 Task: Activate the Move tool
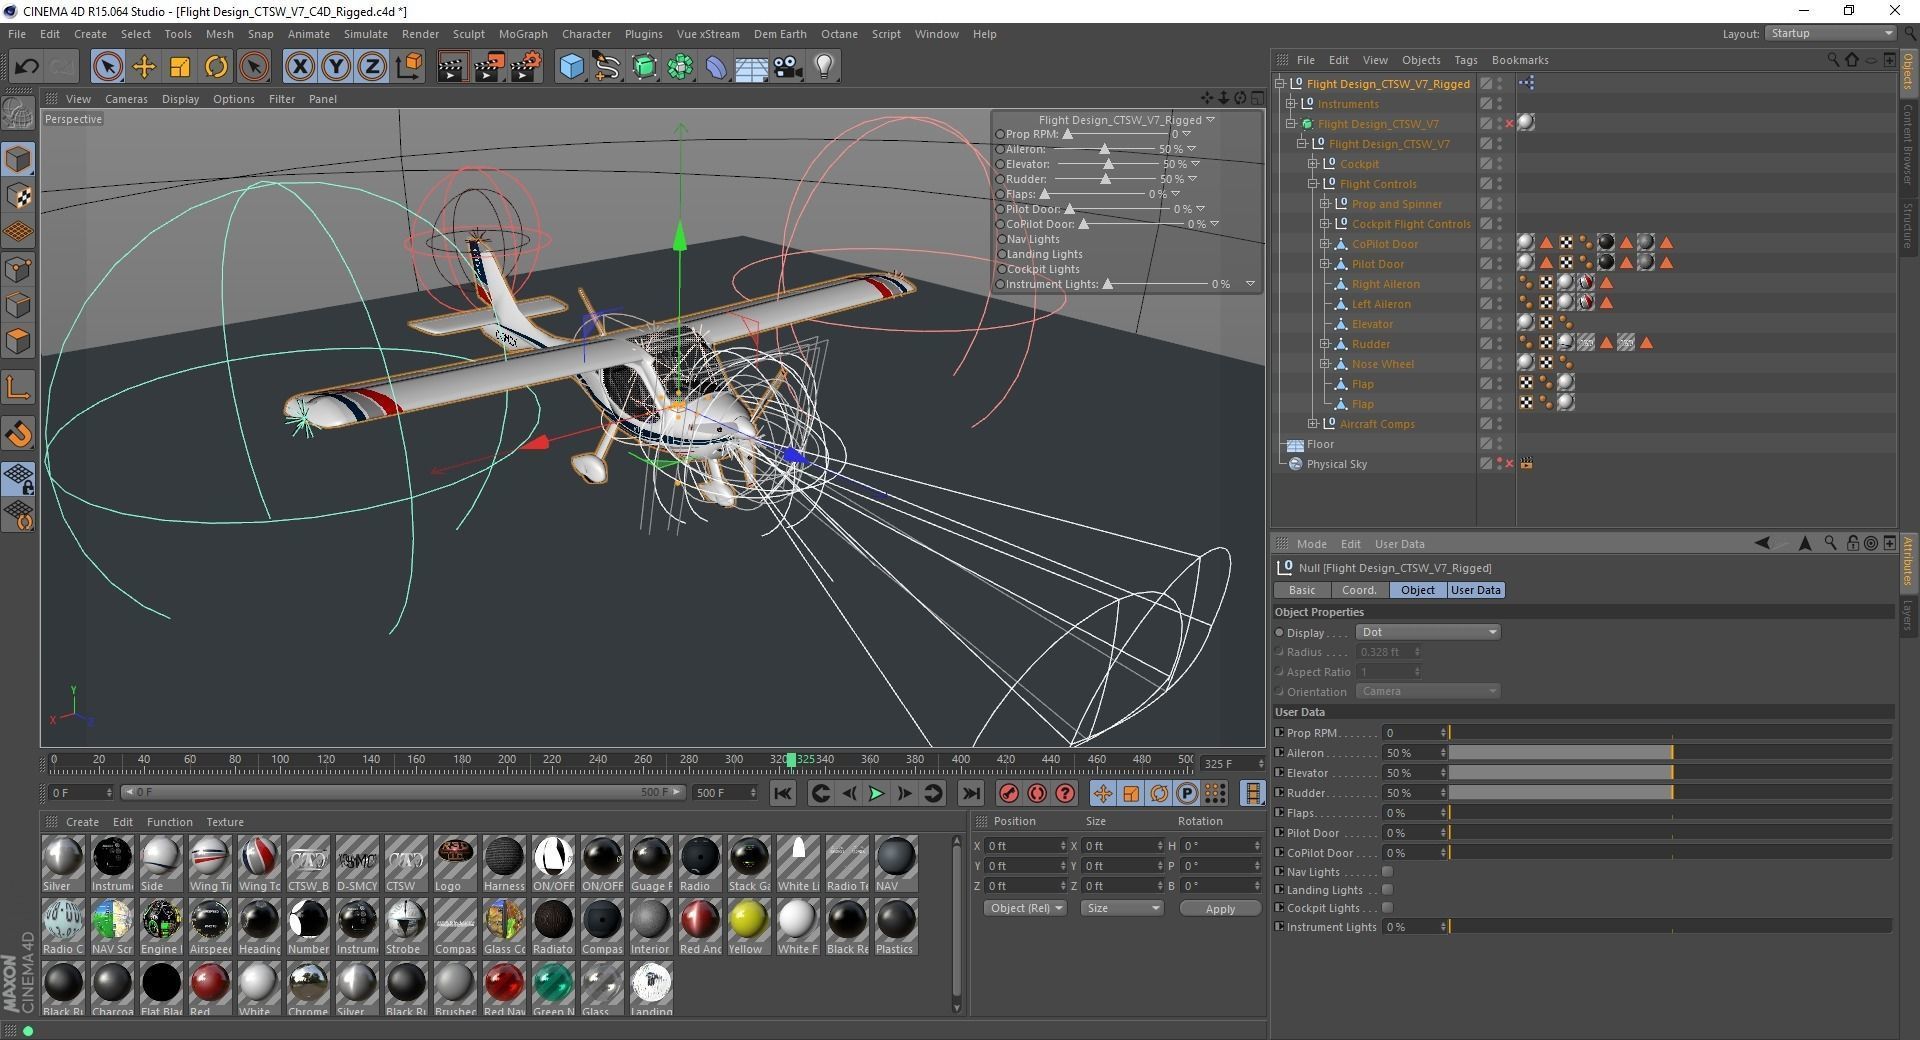(x=144, y=67)
